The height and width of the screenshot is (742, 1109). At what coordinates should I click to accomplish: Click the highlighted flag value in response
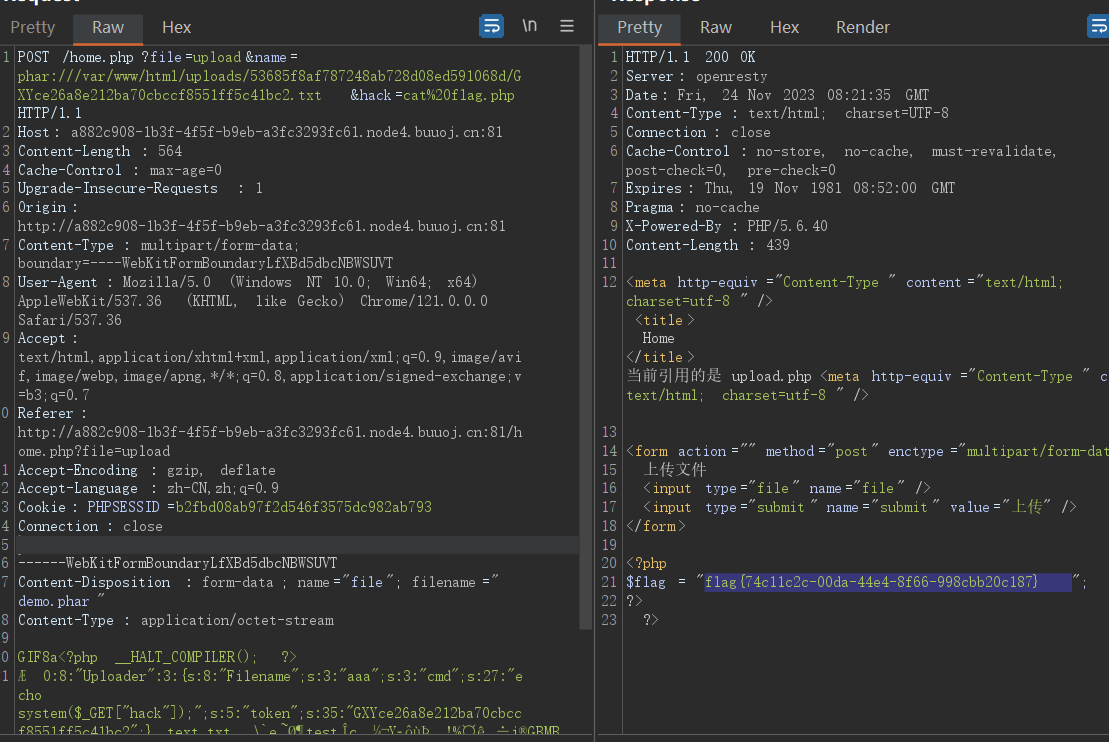pos(888,582)
